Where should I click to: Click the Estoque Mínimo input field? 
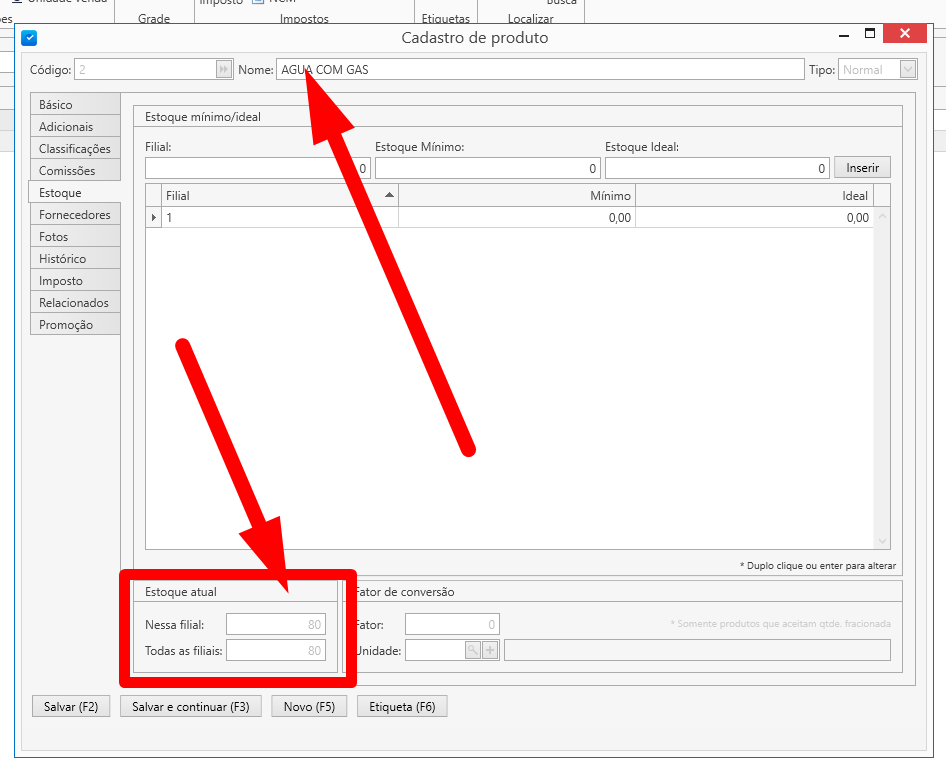click(x=487, y=169)
